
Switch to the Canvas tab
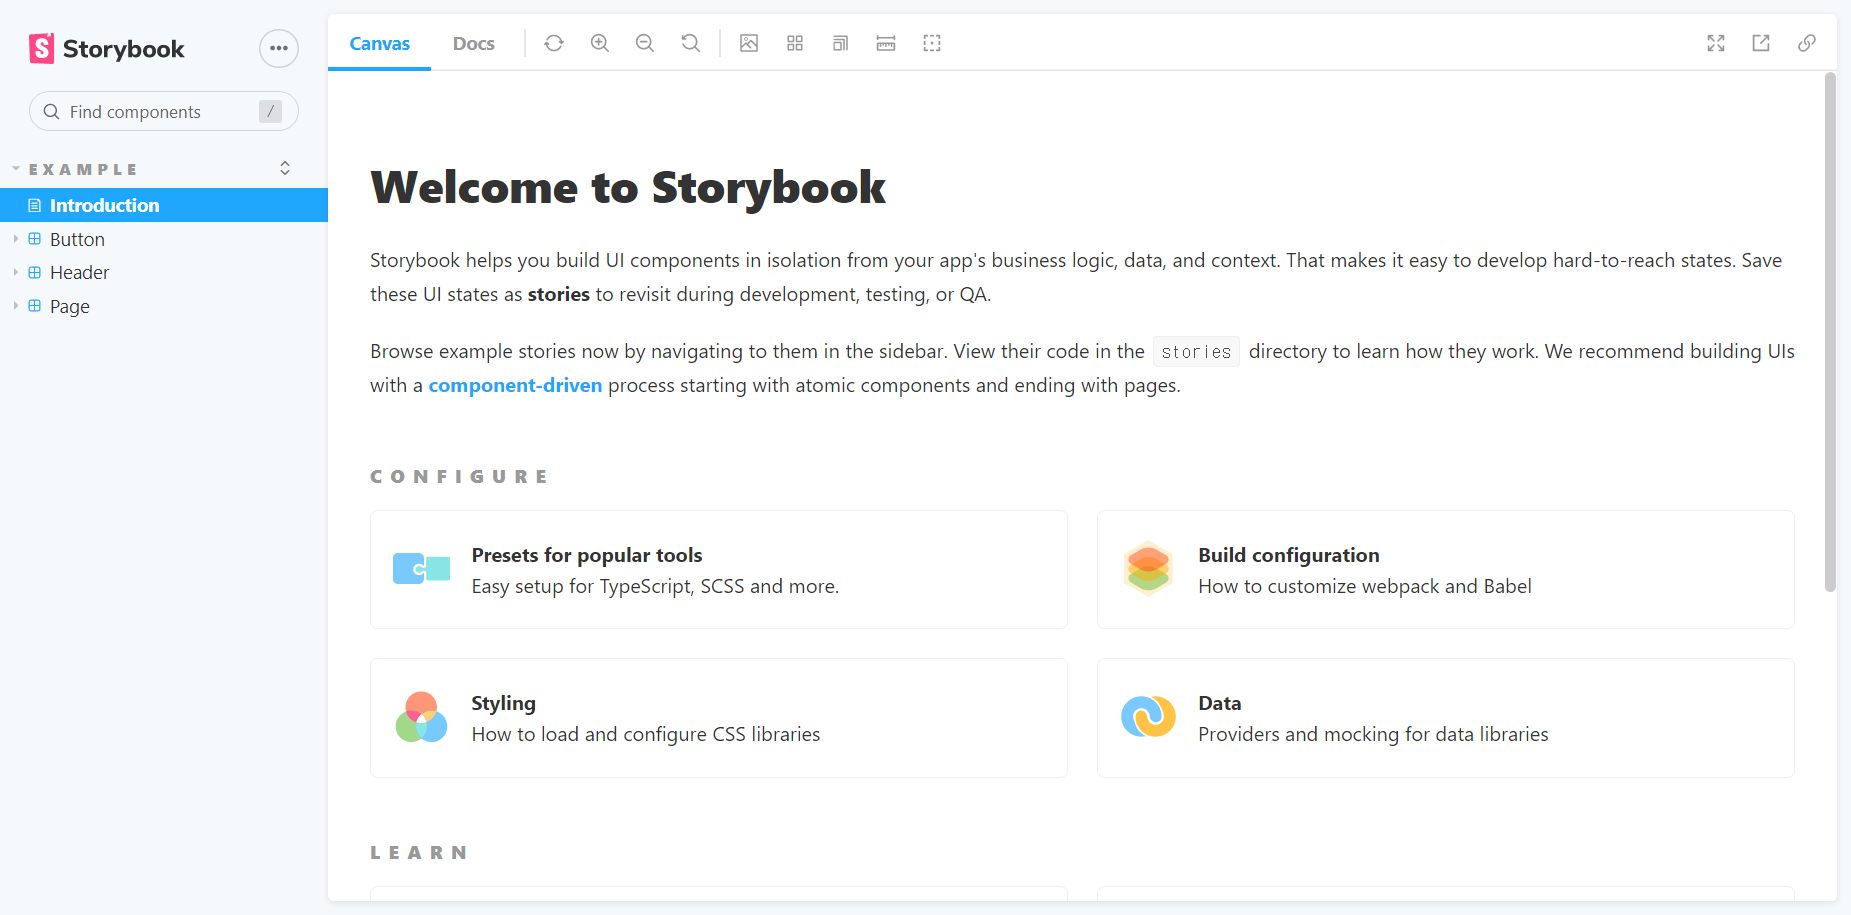380,43
